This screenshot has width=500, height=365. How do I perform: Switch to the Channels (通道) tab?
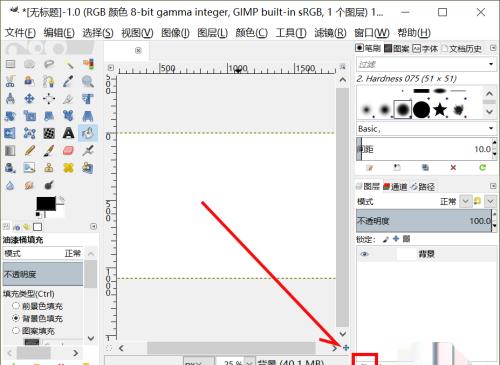point(395,187)
